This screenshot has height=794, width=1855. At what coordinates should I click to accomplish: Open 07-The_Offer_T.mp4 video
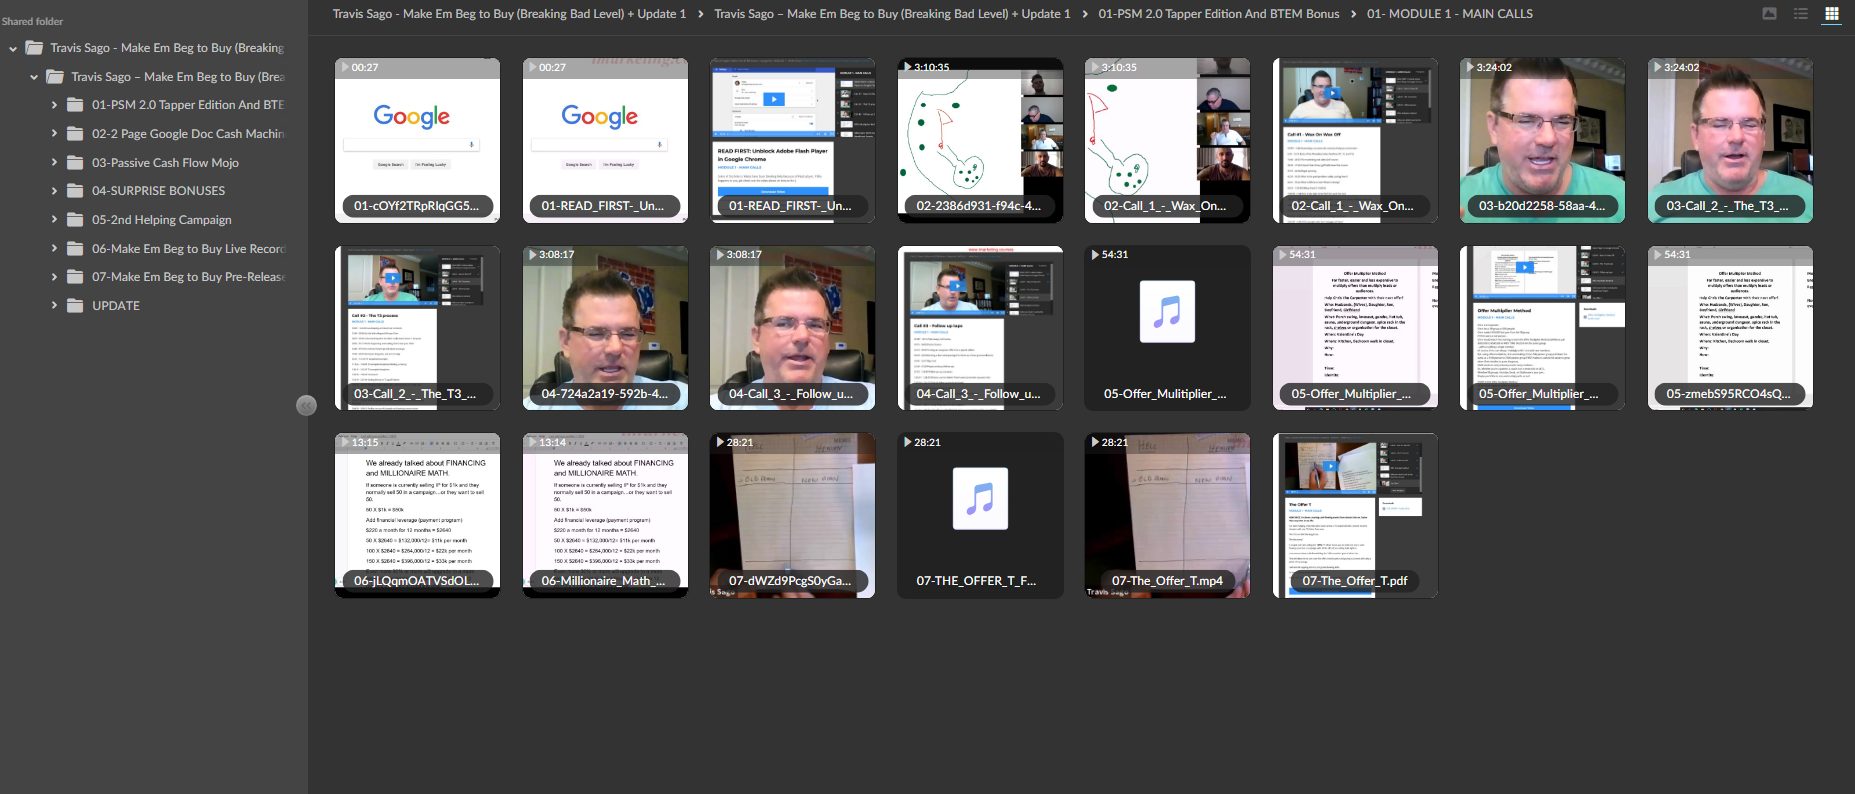[1167, 515]
